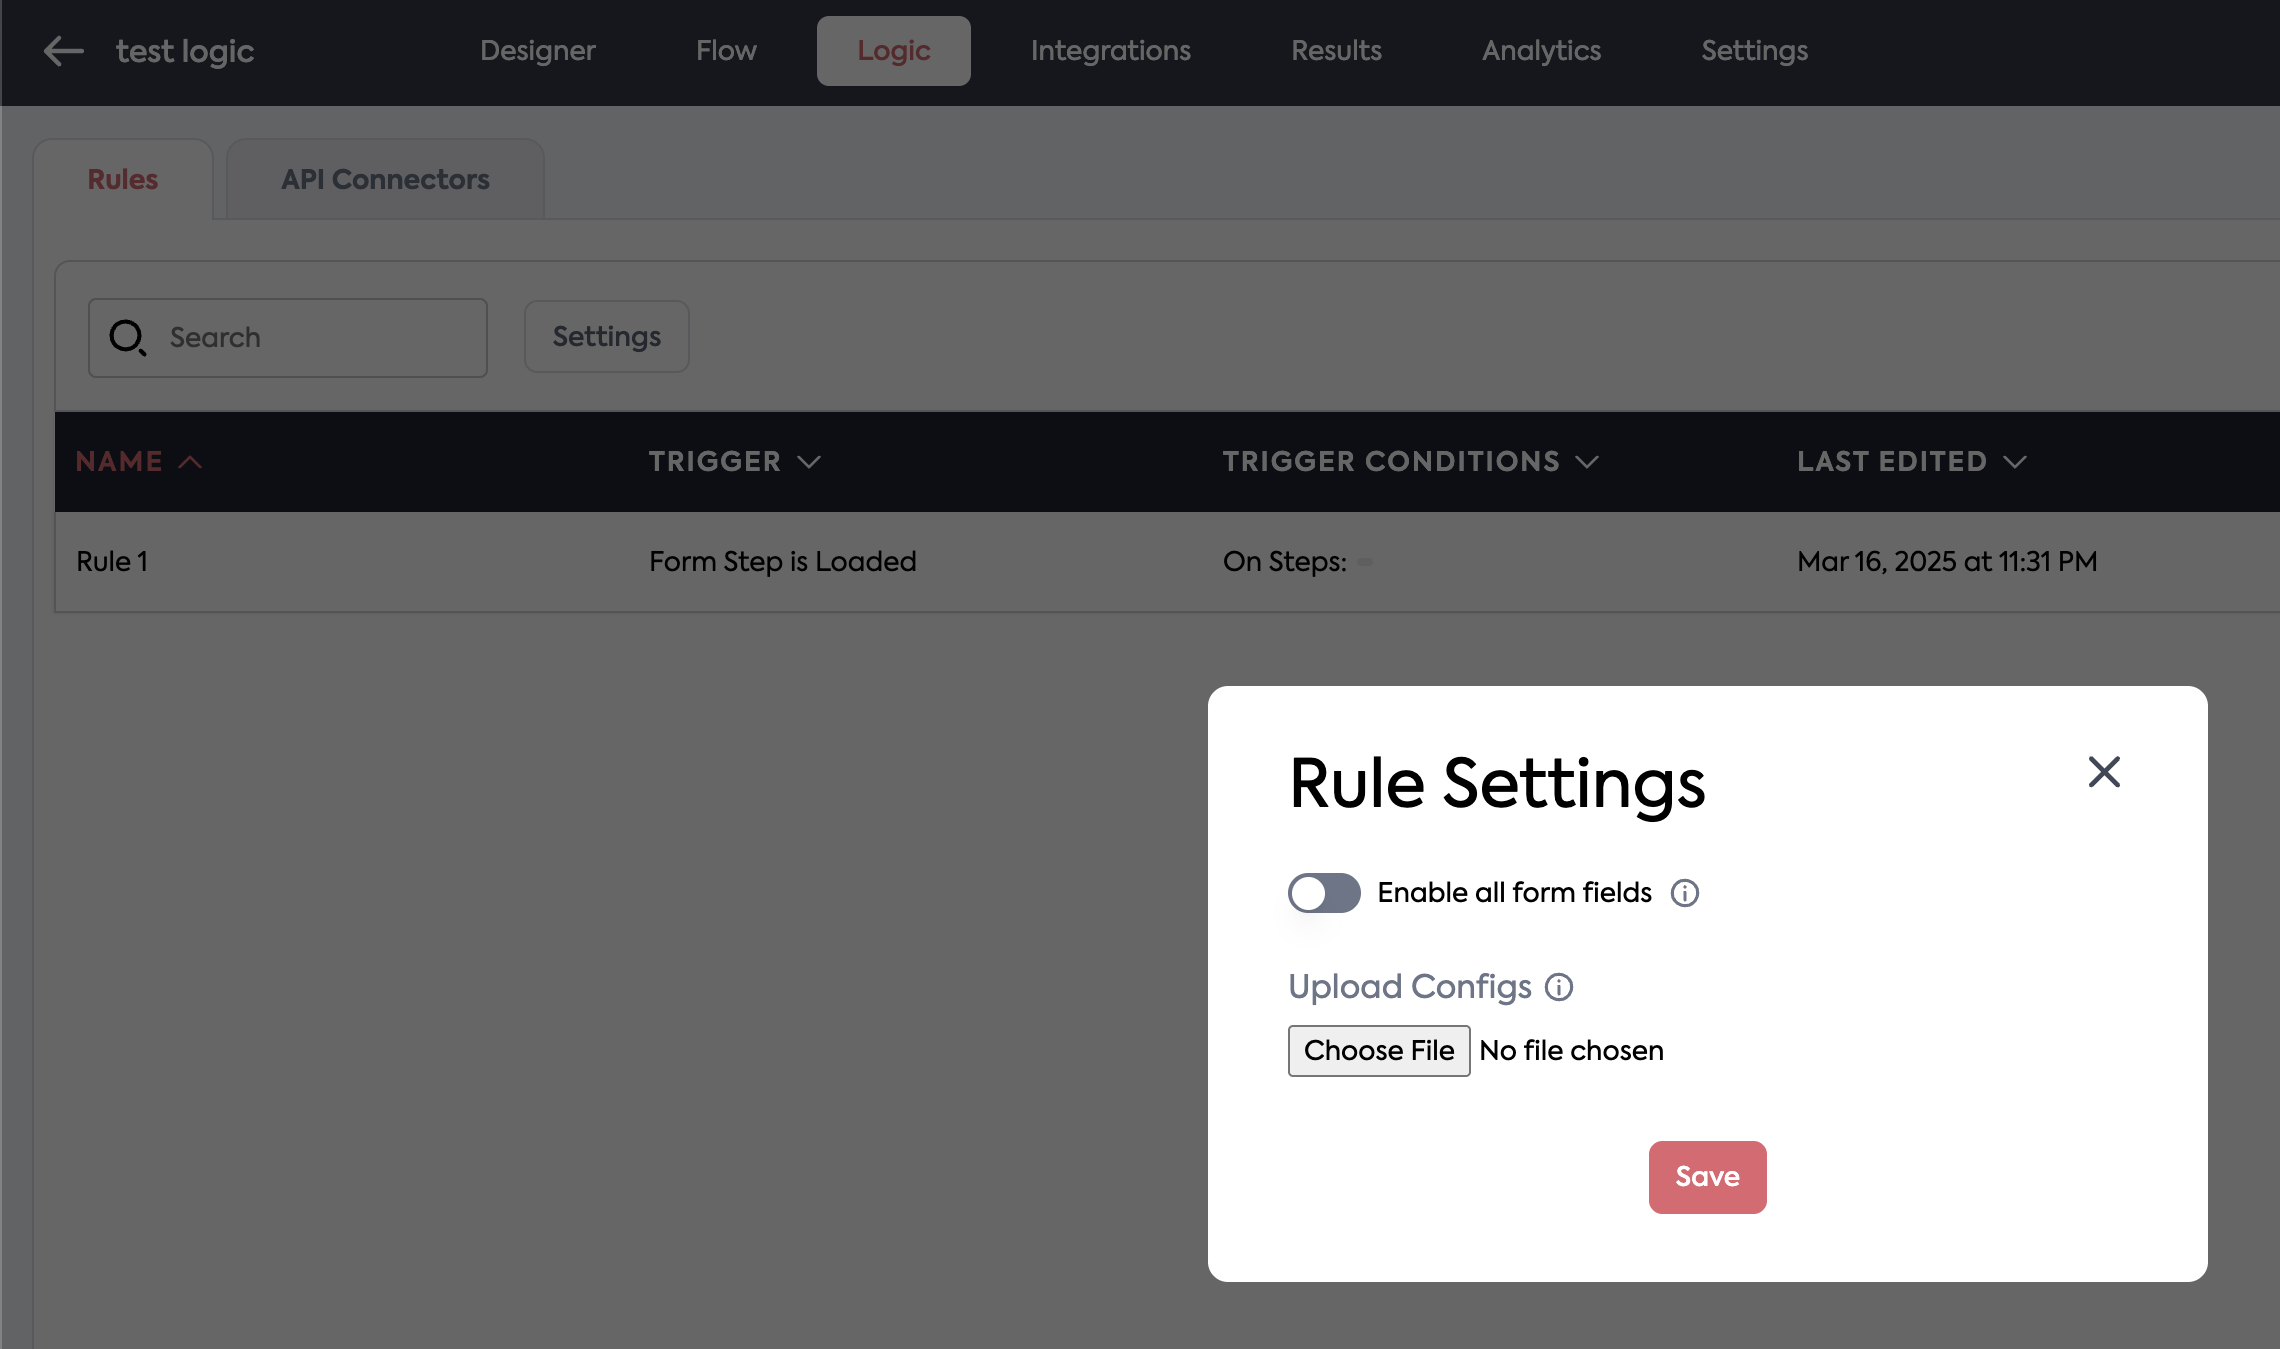Go to the Analytics tab

pyautogui.click(x=1541, y=51)
